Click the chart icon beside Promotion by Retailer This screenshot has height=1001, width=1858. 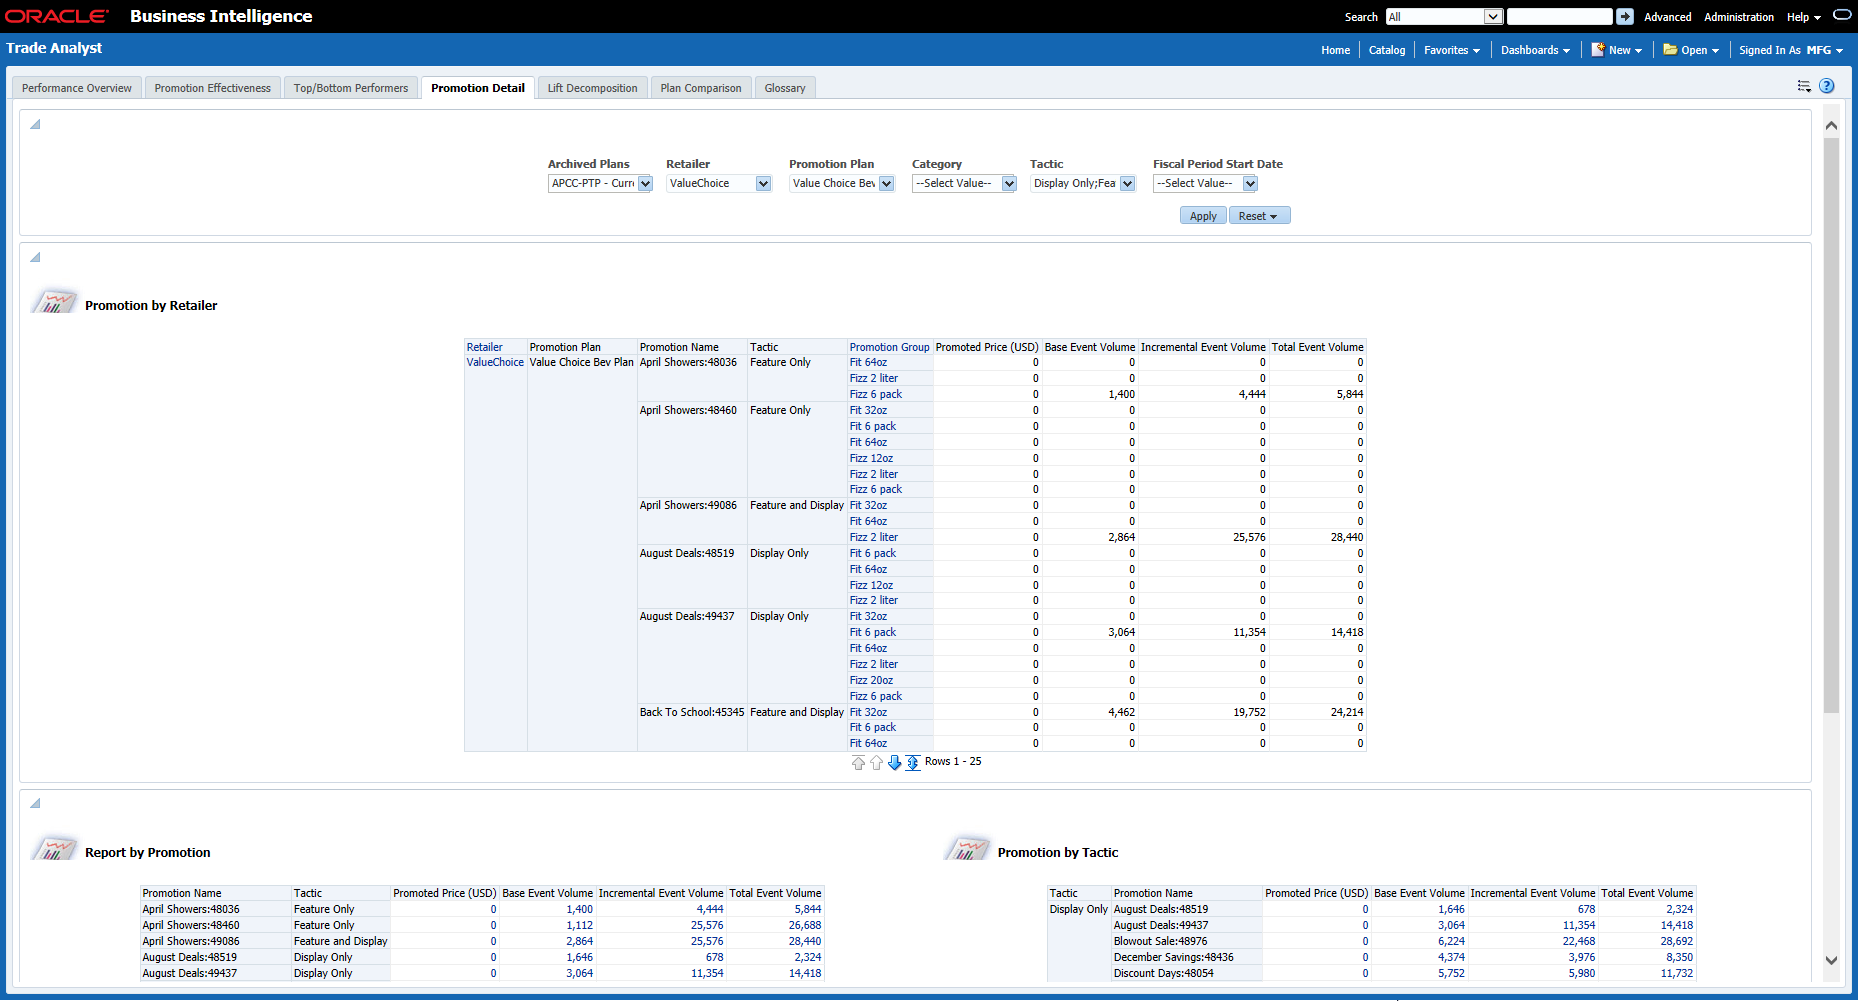(55, 301)
